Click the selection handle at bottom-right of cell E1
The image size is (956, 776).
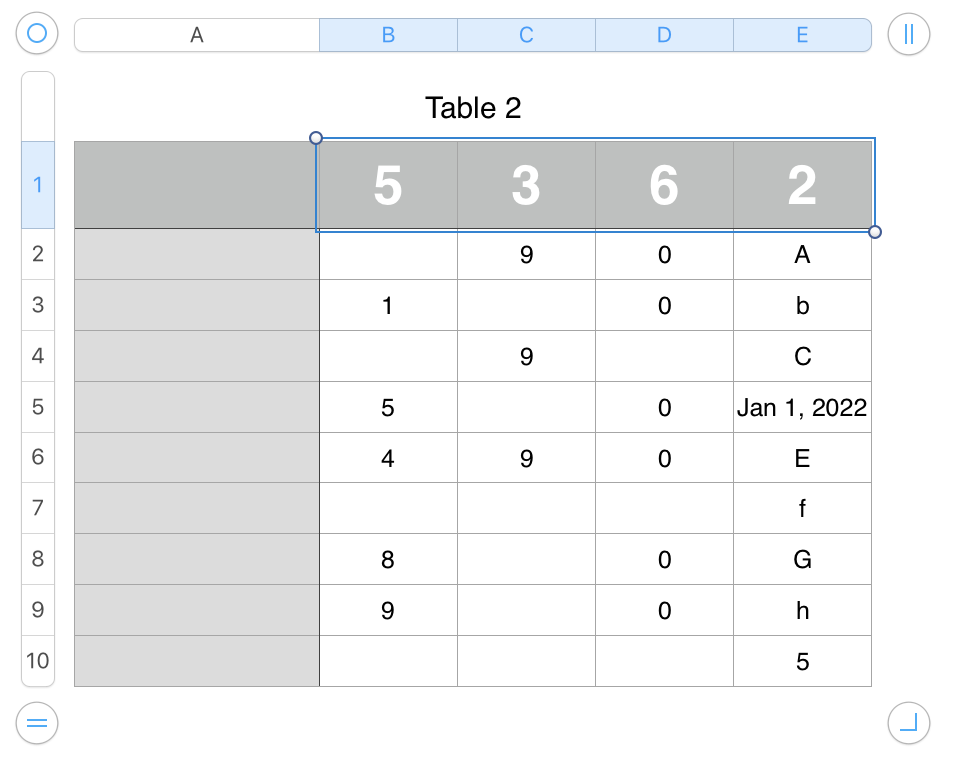click(x=875, y=232)
